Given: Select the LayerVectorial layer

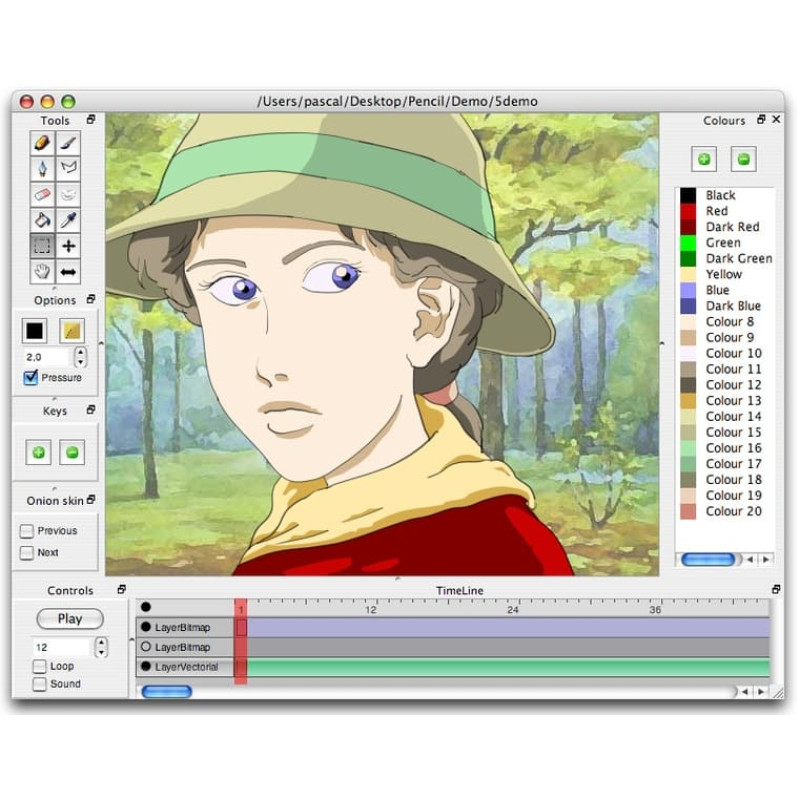Looking at the screenshot, I should [x=186, y=667].
